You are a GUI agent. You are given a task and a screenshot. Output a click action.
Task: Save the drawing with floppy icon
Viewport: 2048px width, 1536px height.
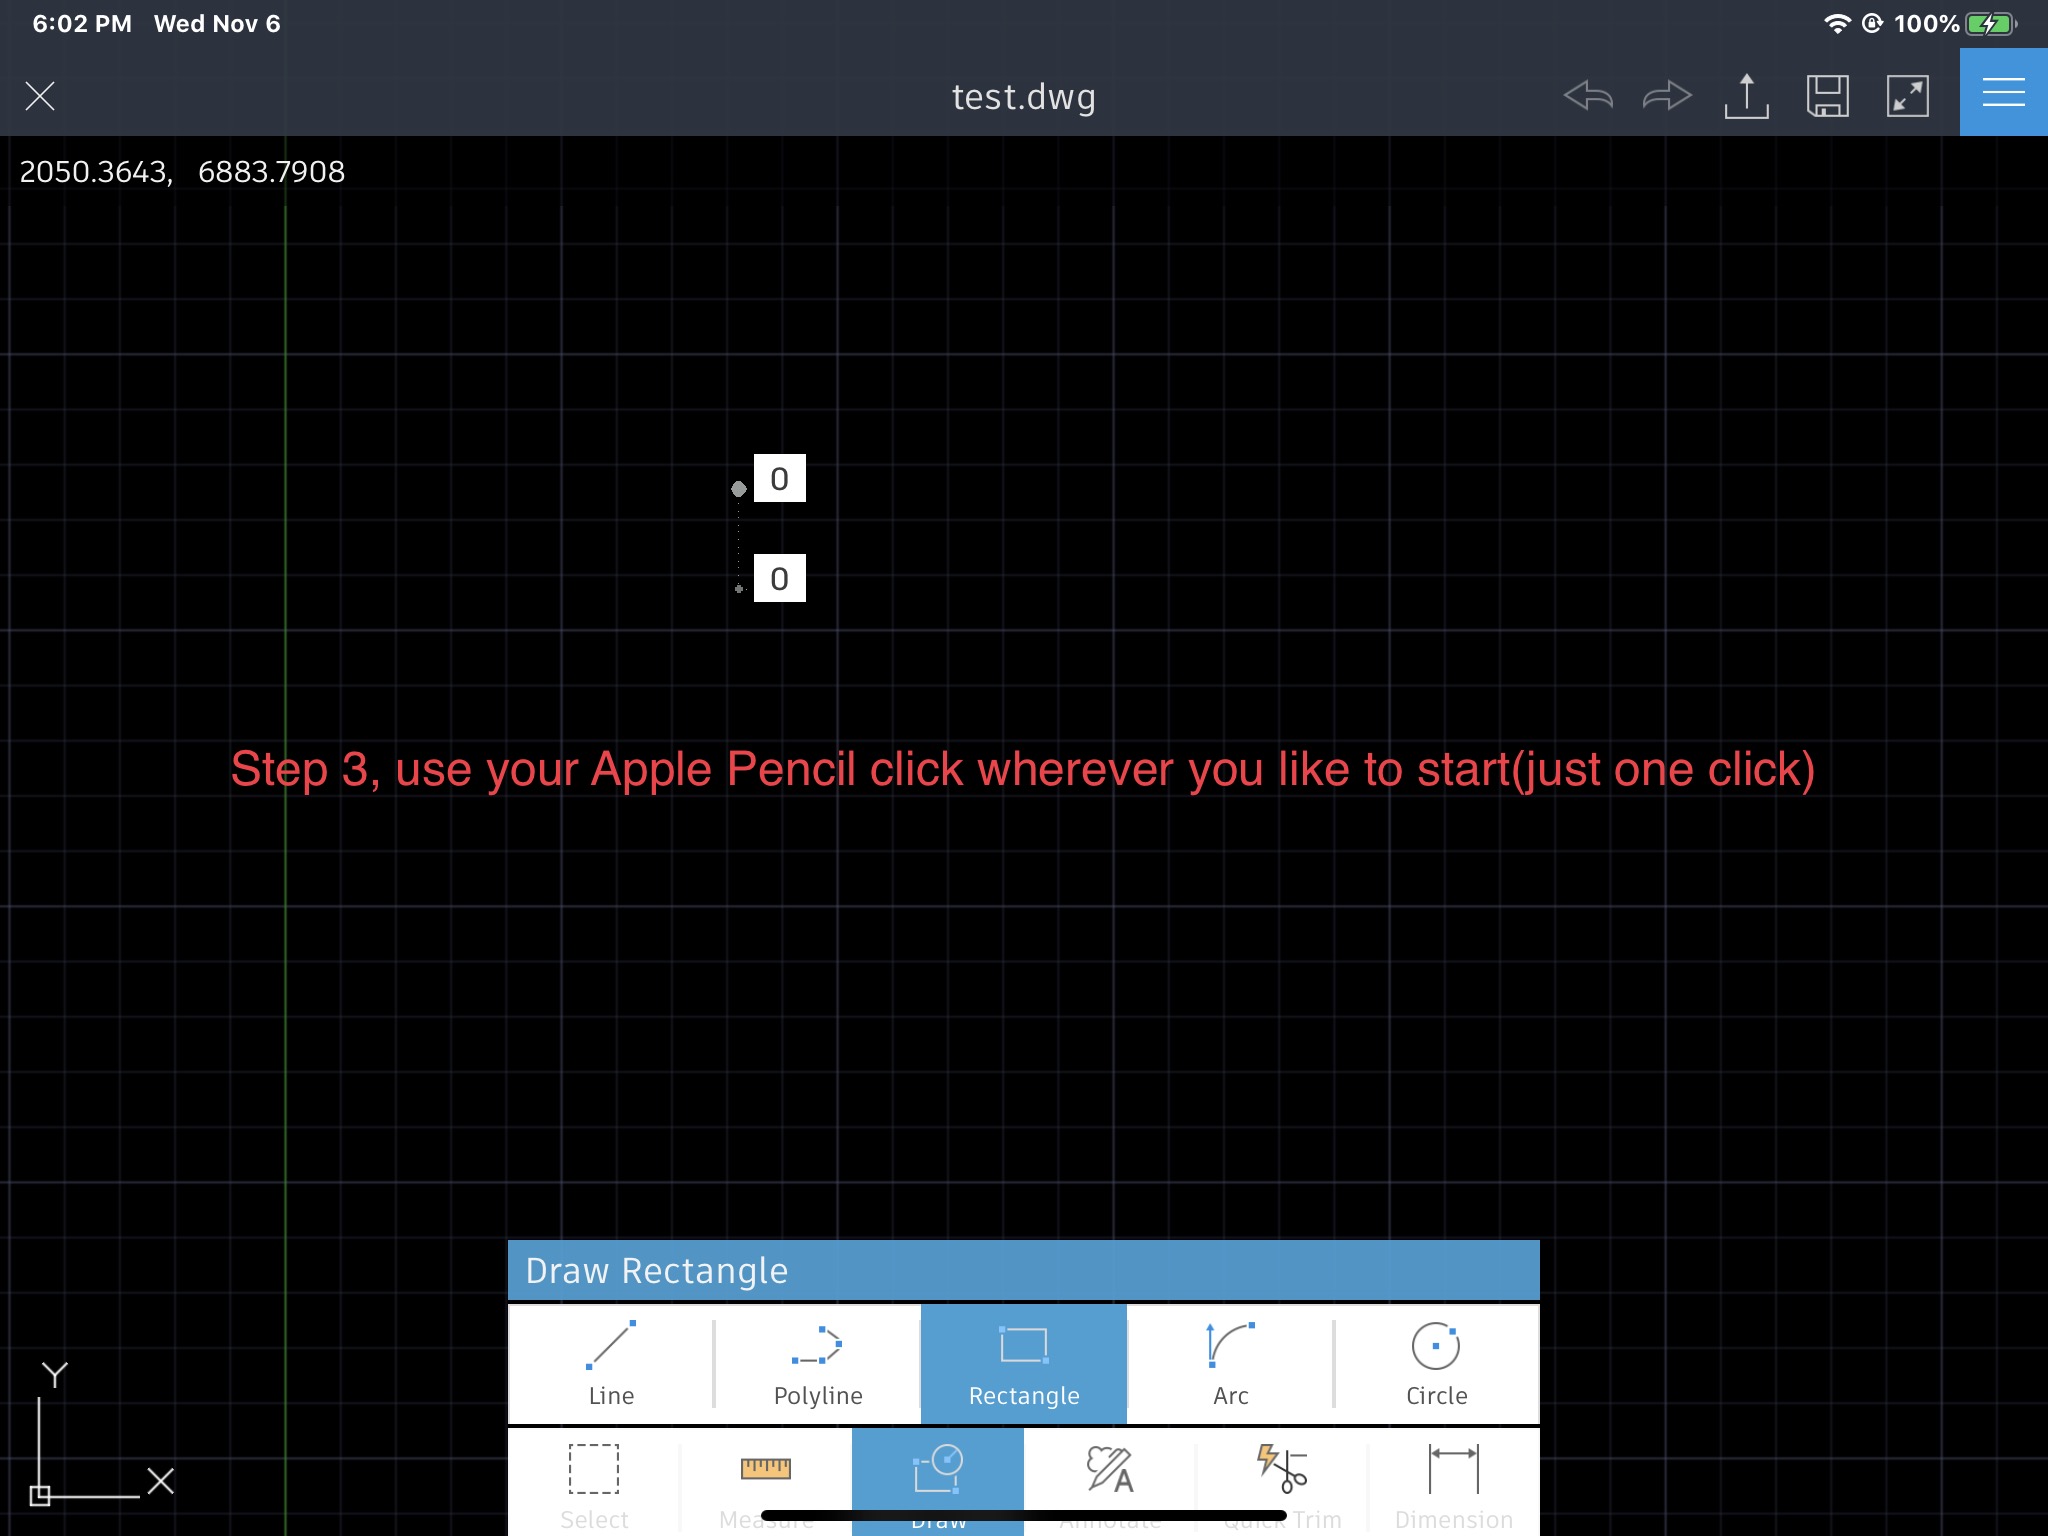point(1827,97)
